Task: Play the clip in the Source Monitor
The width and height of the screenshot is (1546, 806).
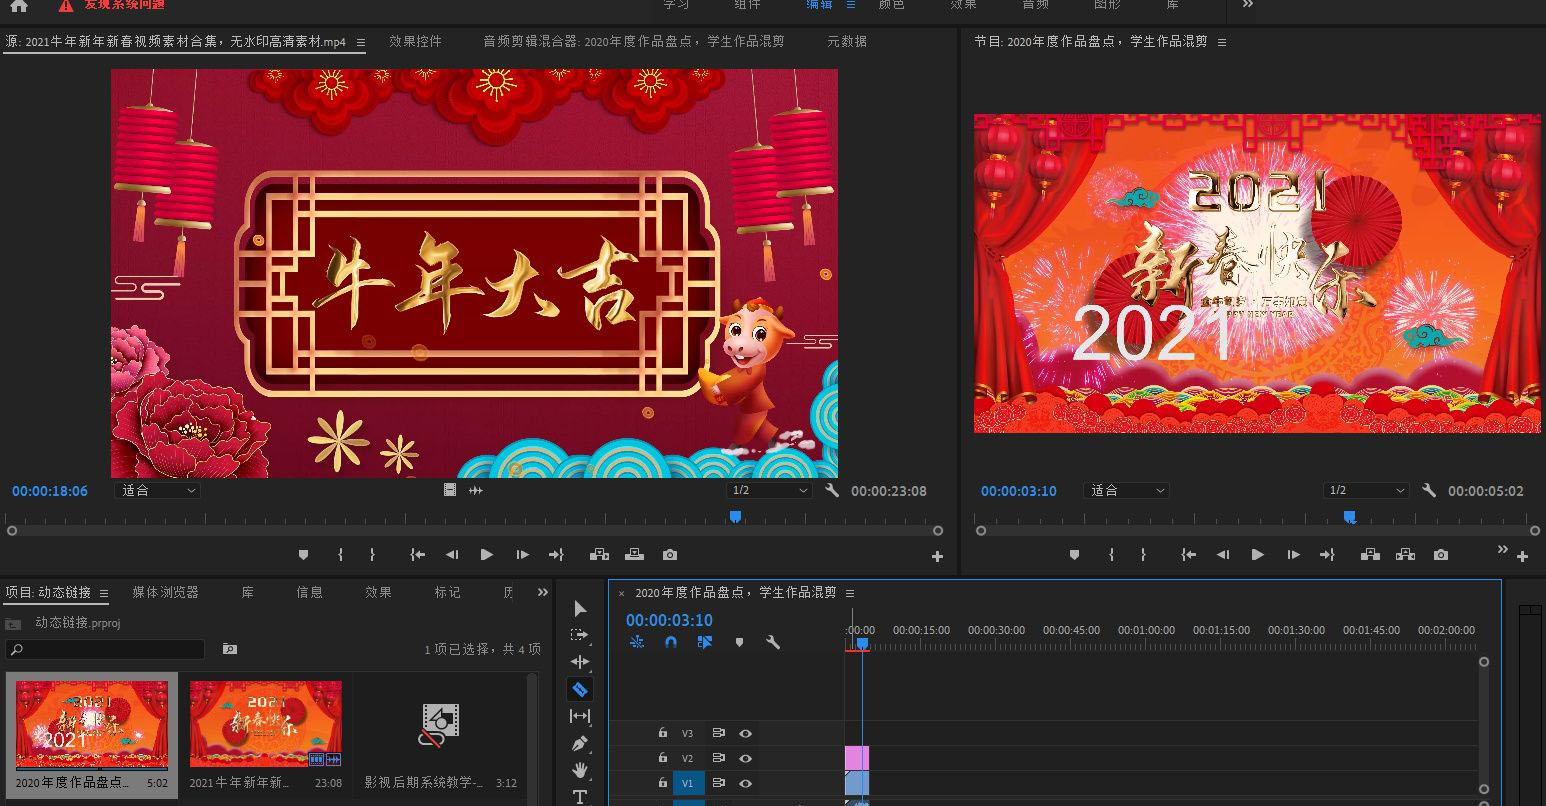Action: click(x=487, y=555)
